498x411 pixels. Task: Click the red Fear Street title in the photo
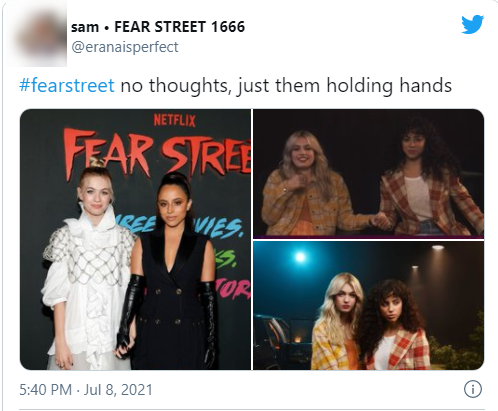click(x=157, y=153)
